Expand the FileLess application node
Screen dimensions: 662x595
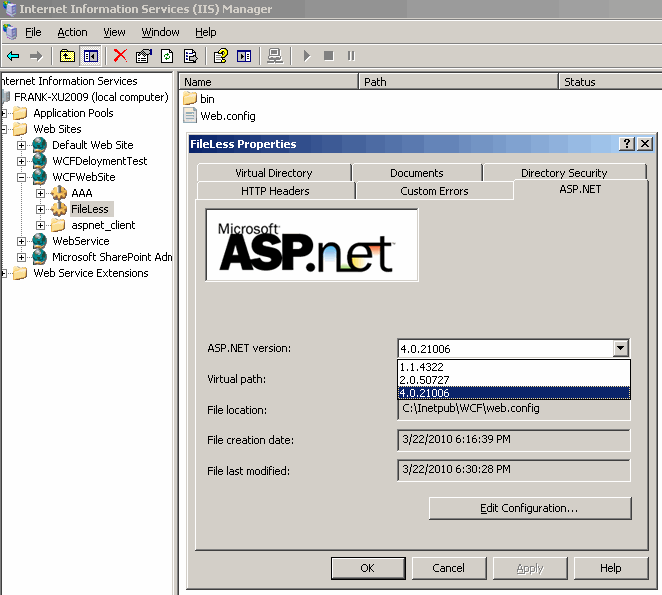click(x=41, y=209)
